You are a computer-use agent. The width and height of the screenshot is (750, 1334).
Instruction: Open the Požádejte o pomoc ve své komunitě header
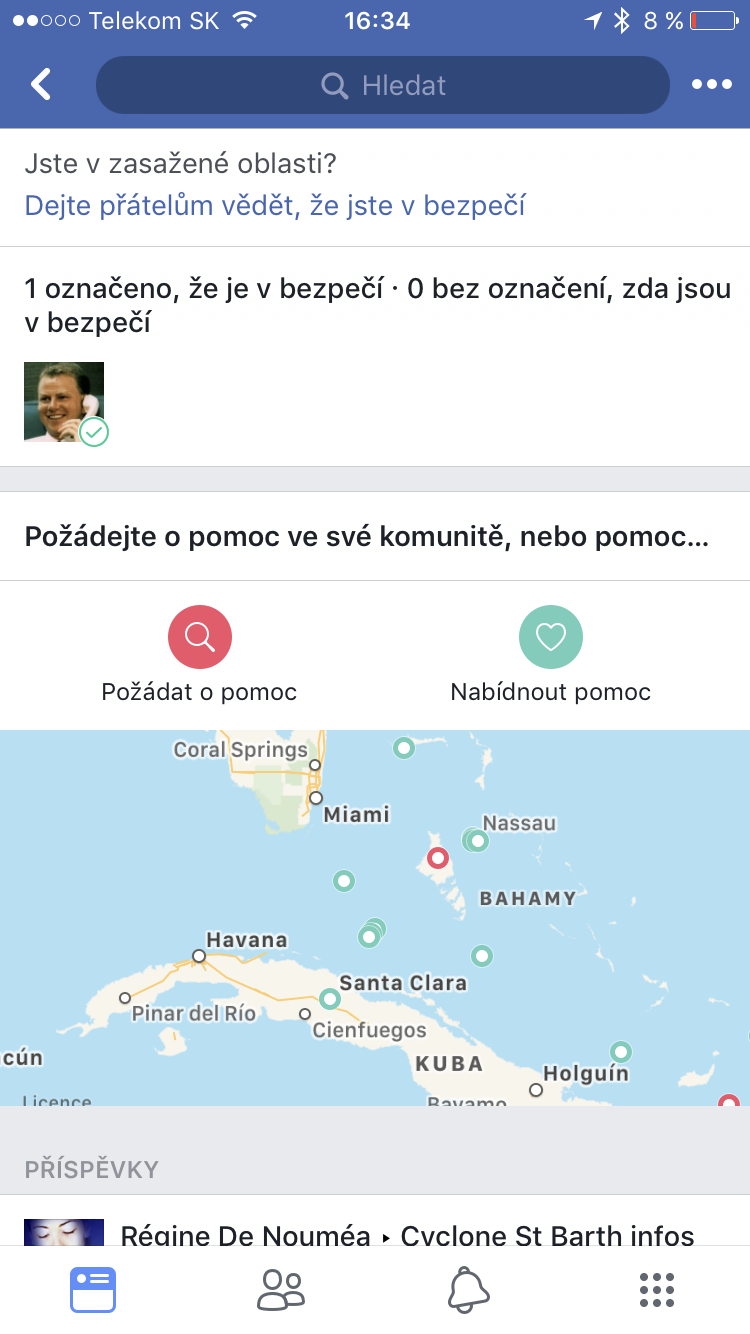[366, 537]
